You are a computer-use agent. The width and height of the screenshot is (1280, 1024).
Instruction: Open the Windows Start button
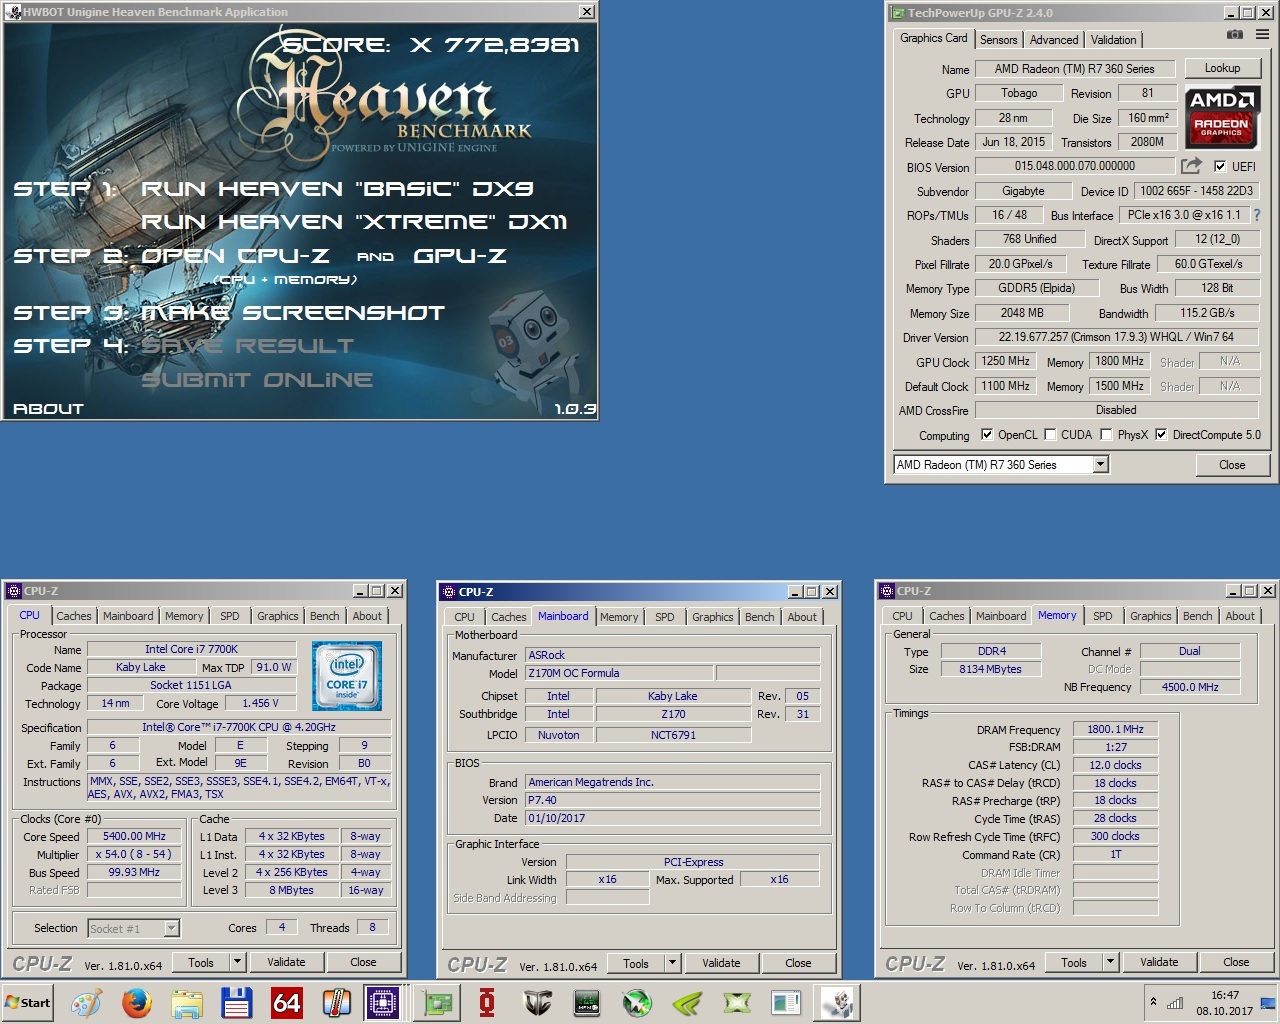tap(29, 1002)
